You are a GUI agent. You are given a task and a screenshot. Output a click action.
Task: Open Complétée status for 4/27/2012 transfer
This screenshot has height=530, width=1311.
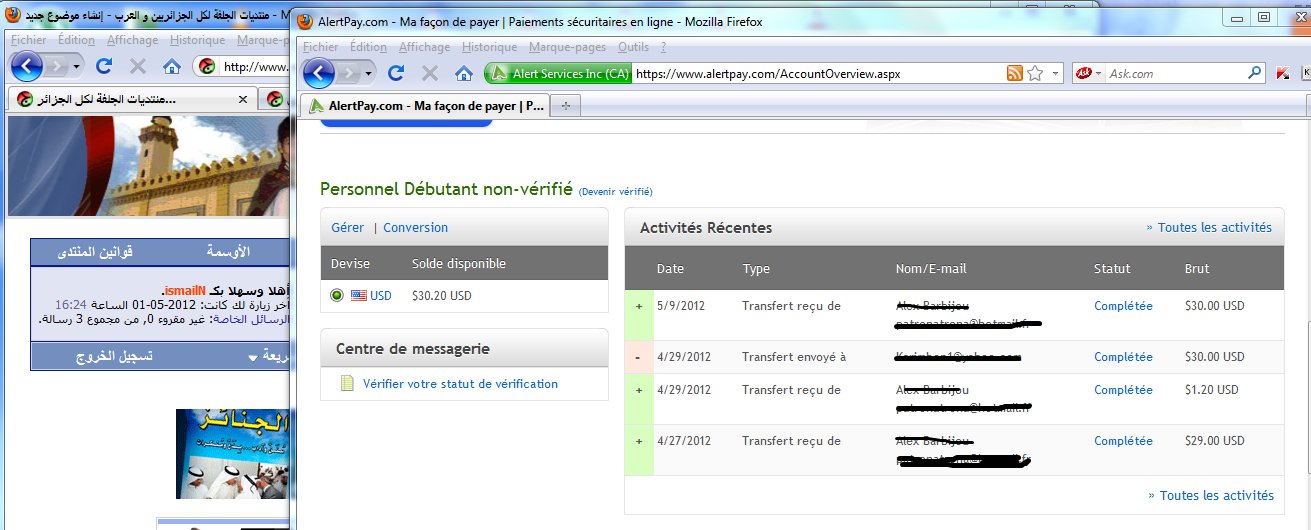click(x=1123, y=441)
